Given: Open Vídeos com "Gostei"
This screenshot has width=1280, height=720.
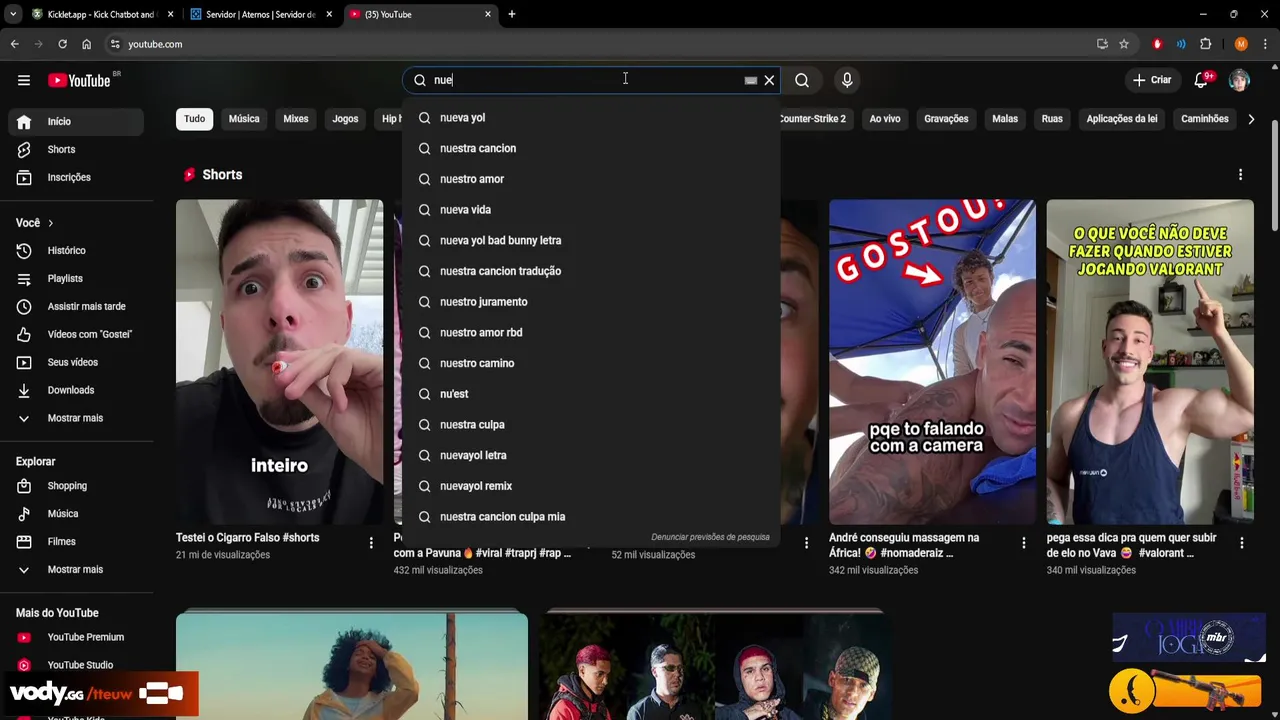Looking at the screenshot, I should coord(76,334).
